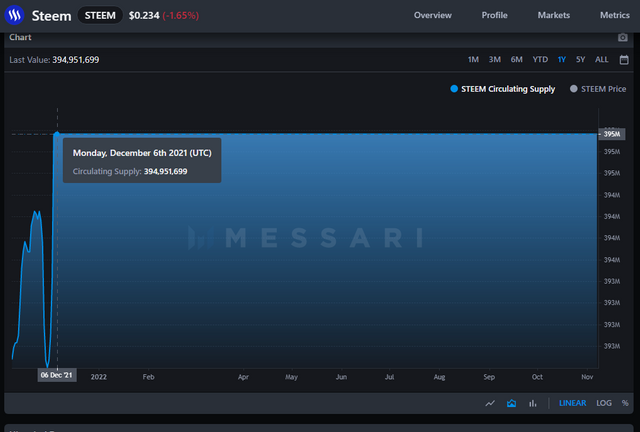Set chart scale to LOG

[x=604, y=403]
